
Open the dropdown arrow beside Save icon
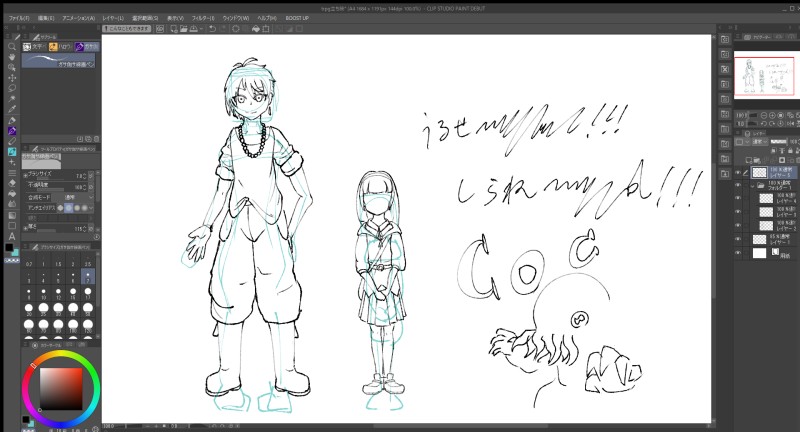201,29
